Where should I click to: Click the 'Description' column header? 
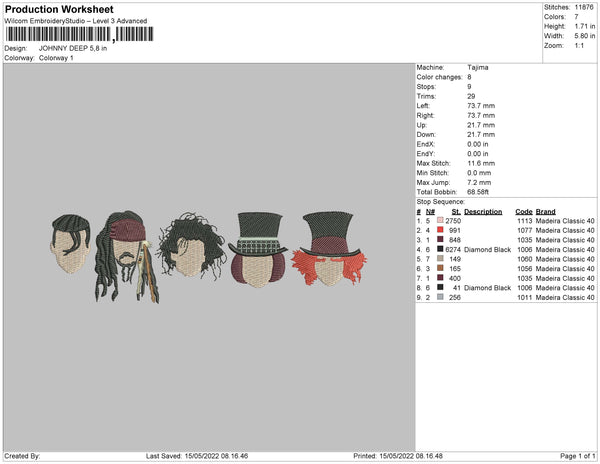click(x=483, y=212)
